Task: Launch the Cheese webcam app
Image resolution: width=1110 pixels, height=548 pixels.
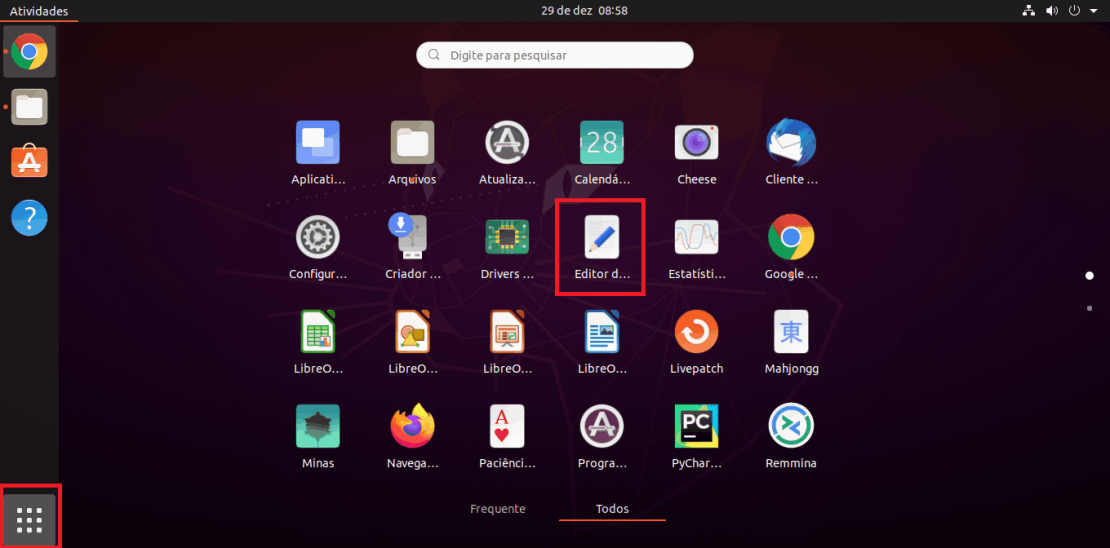Action: [697, 142]
